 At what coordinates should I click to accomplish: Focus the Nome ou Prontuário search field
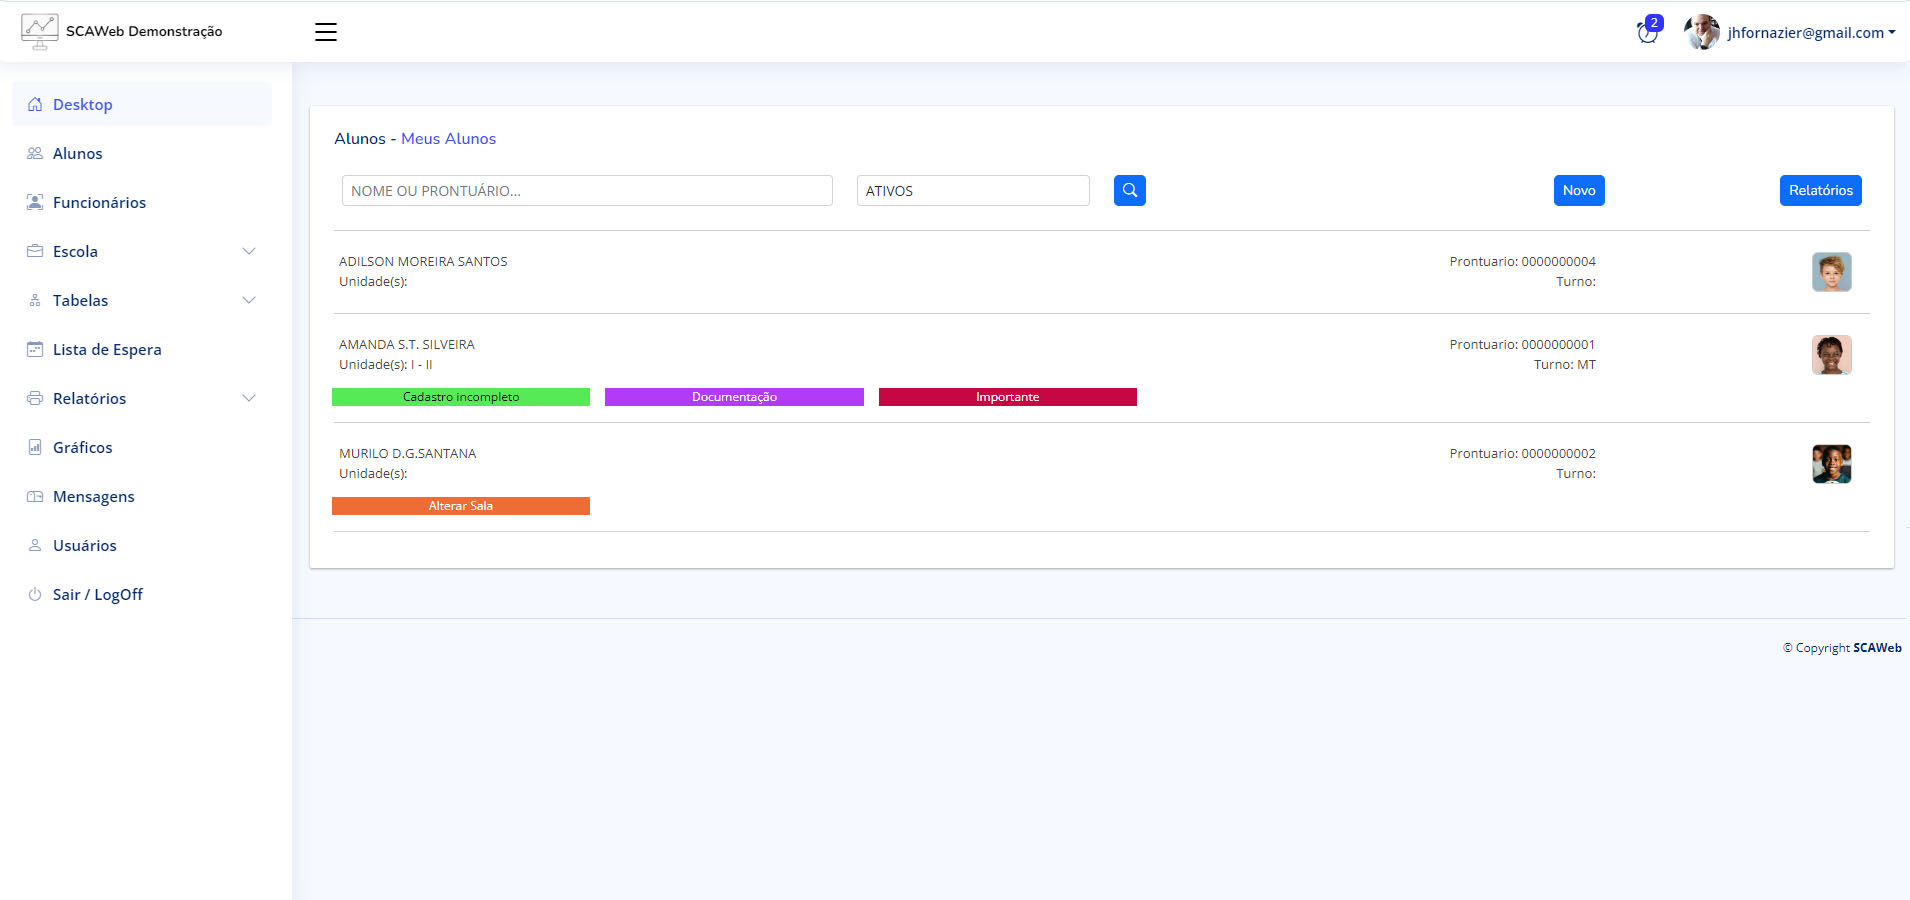click(587, 191)
